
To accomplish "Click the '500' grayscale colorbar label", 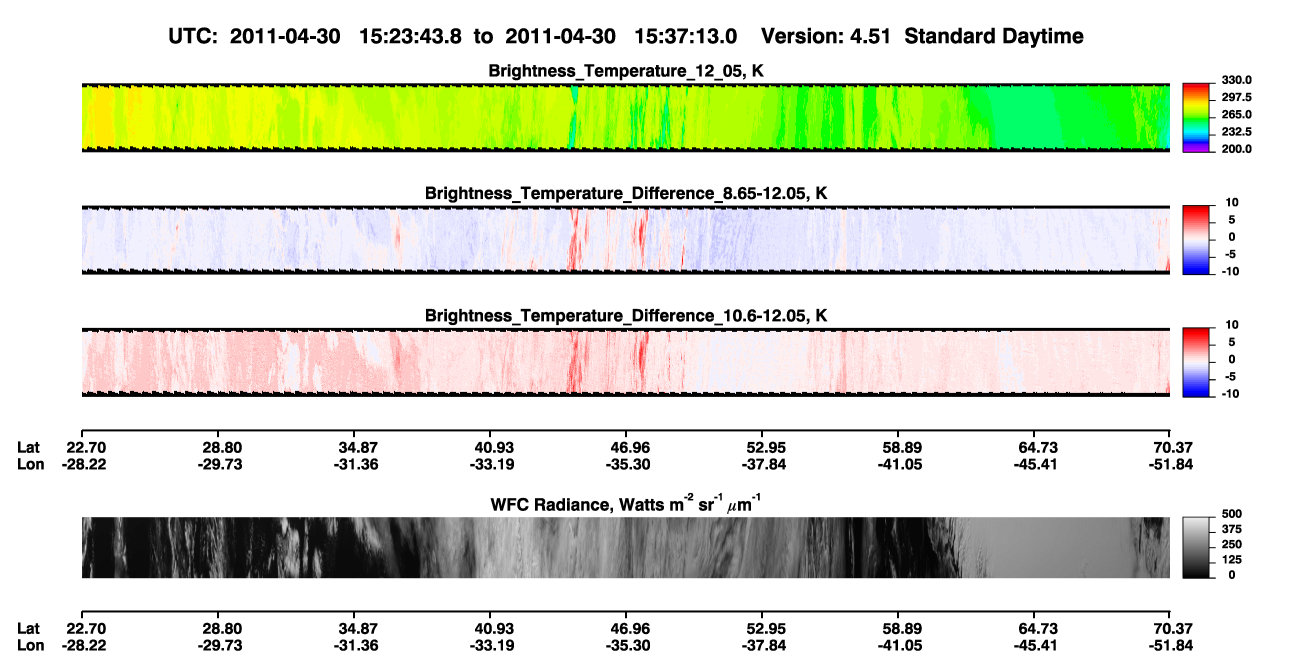I will point(1233,514).
